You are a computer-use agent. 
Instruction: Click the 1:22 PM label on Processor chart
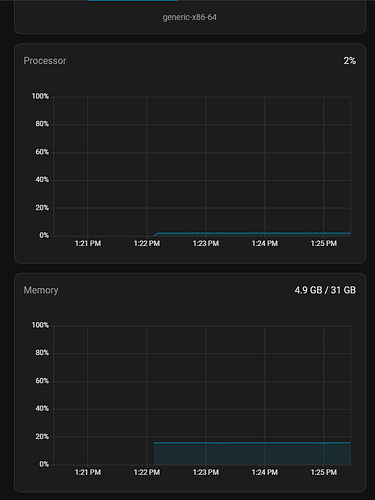point(147,243)
